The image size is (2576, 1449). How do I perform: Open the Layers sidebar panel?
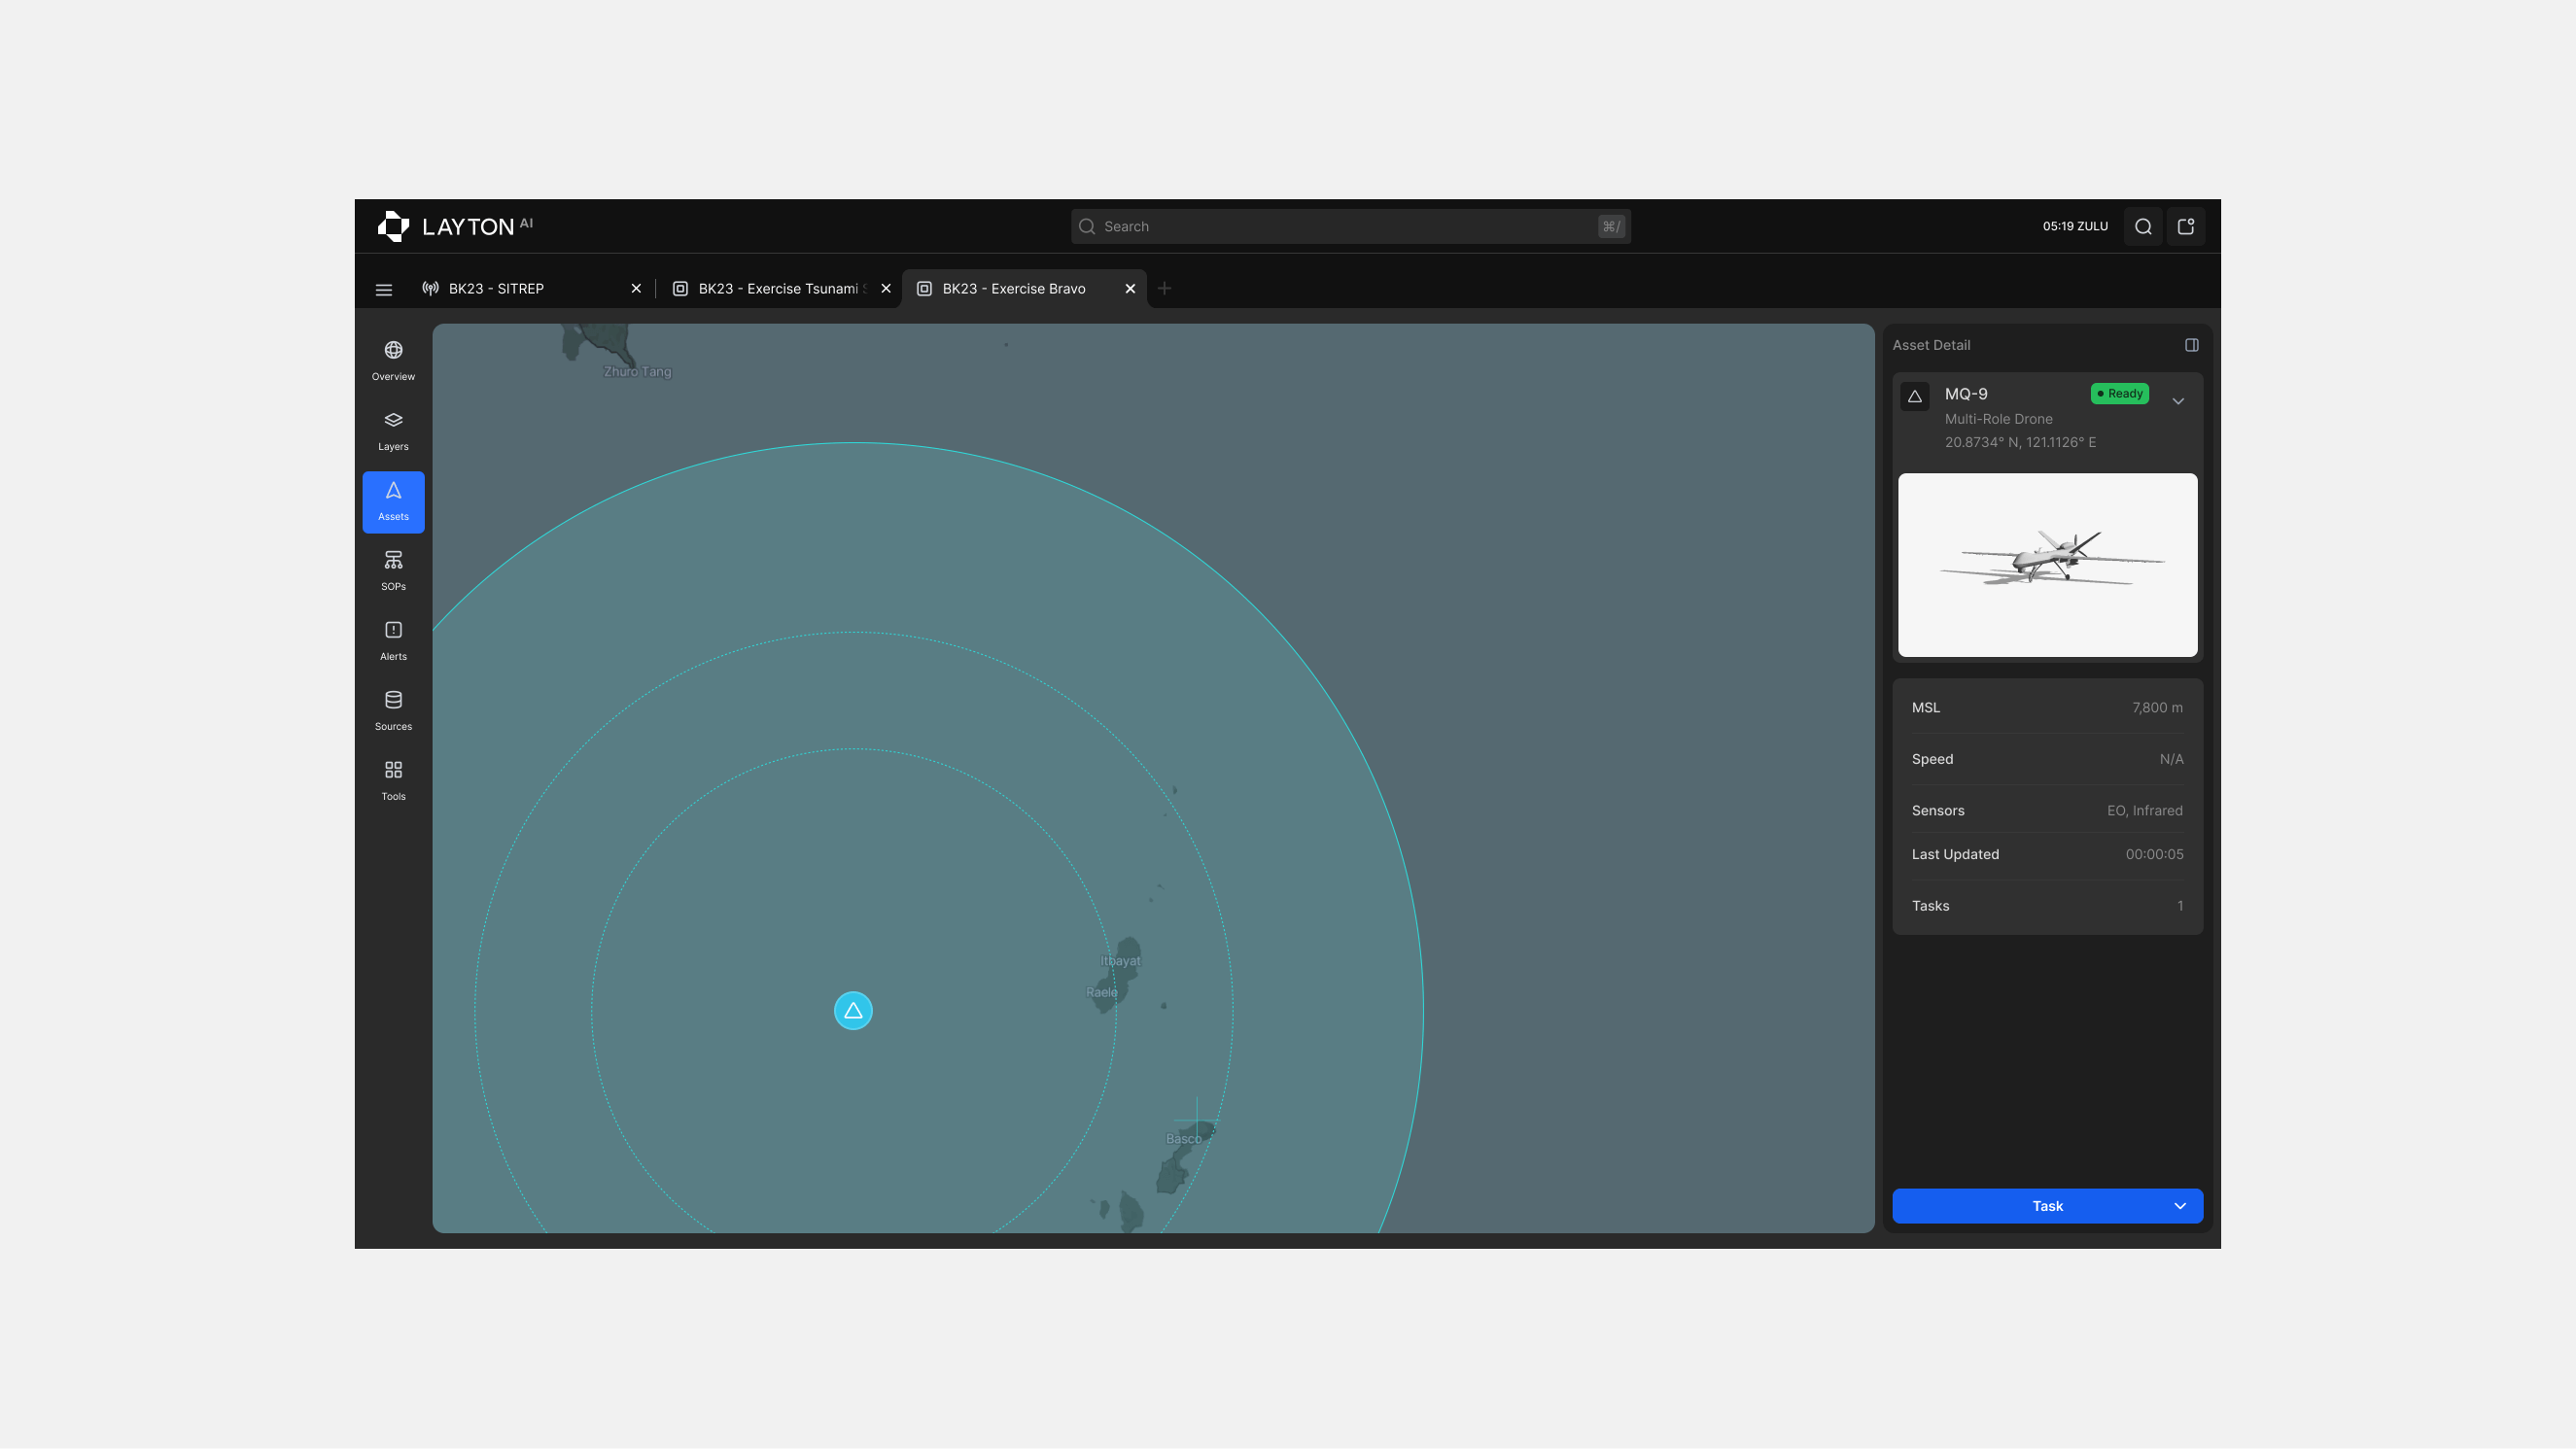click(393, 431)
